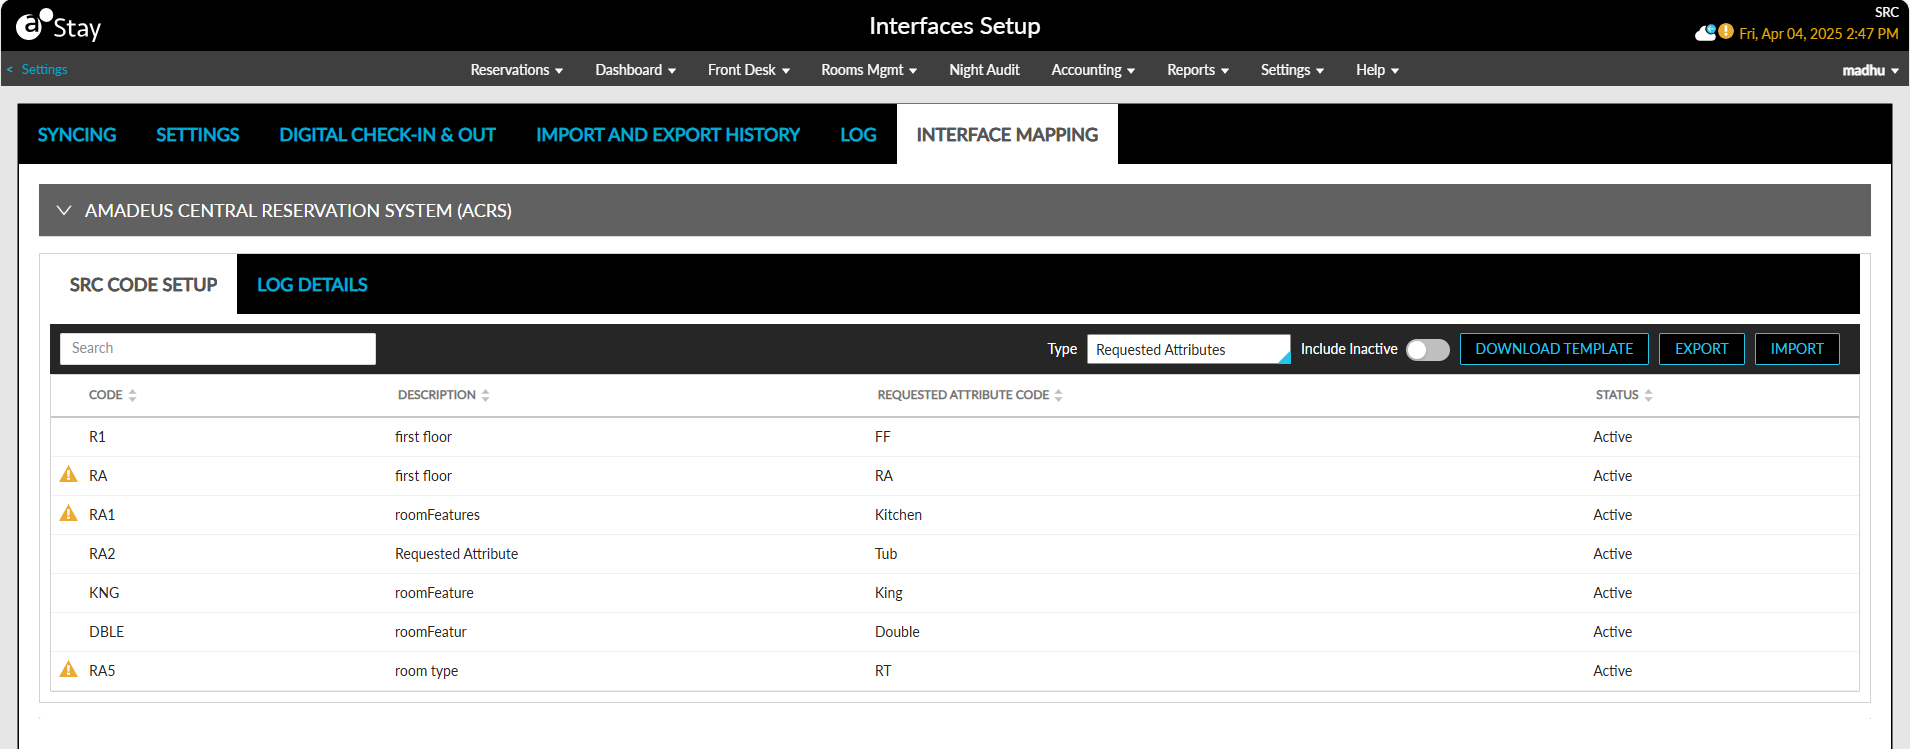Click the weather cloud icon in header
Viewport: 1910px width, 749px height.
[x=1705, y=33]
